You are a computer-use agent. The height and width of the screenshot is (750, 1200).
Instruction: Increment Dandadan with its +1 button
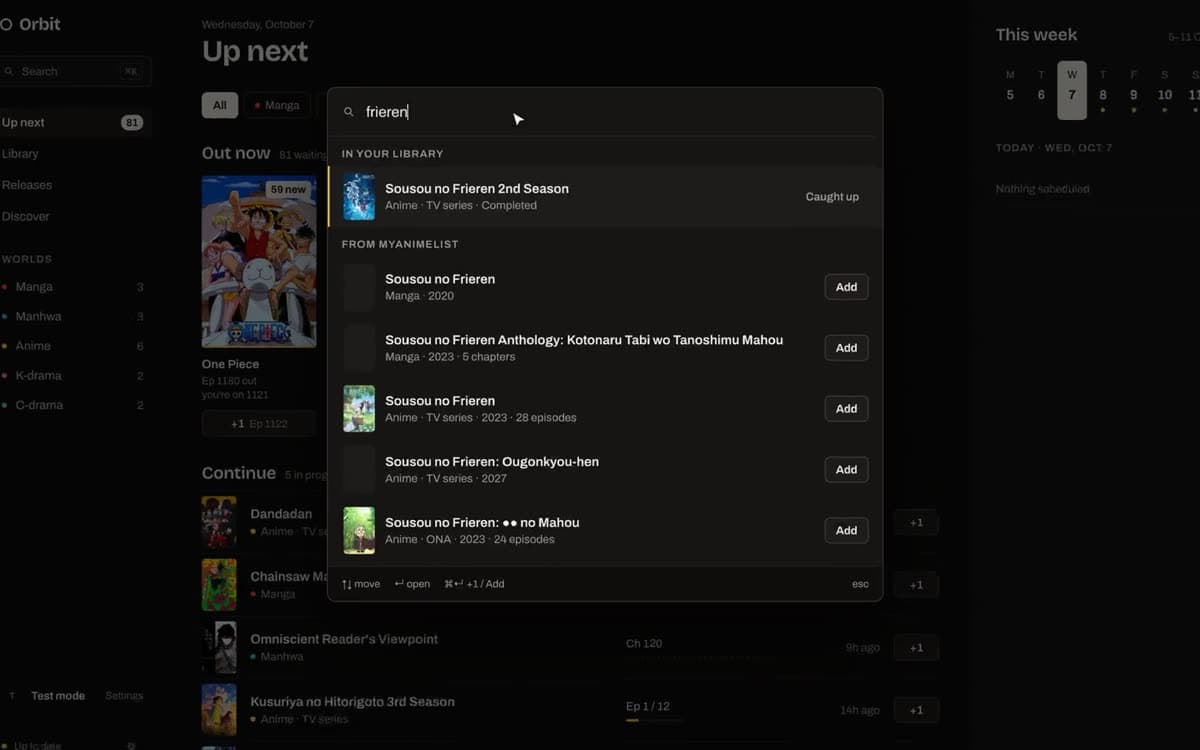point(916,523)
